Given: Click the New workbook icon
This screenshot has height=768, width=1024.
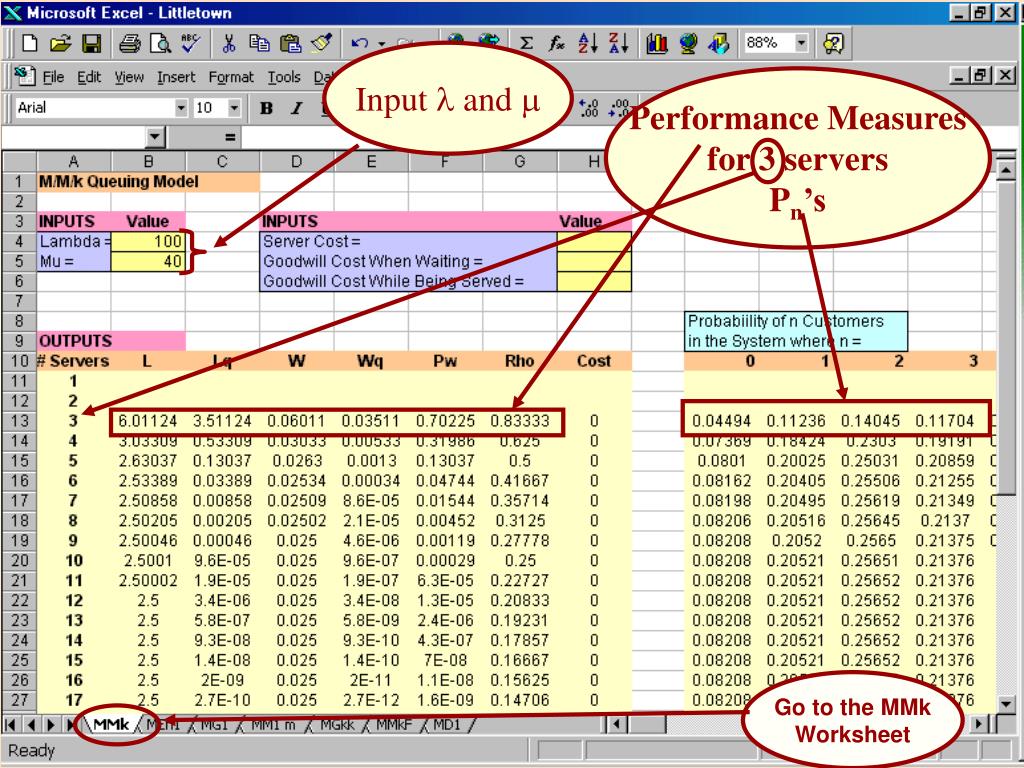Looking at the screenshot, I should [29, 44].
